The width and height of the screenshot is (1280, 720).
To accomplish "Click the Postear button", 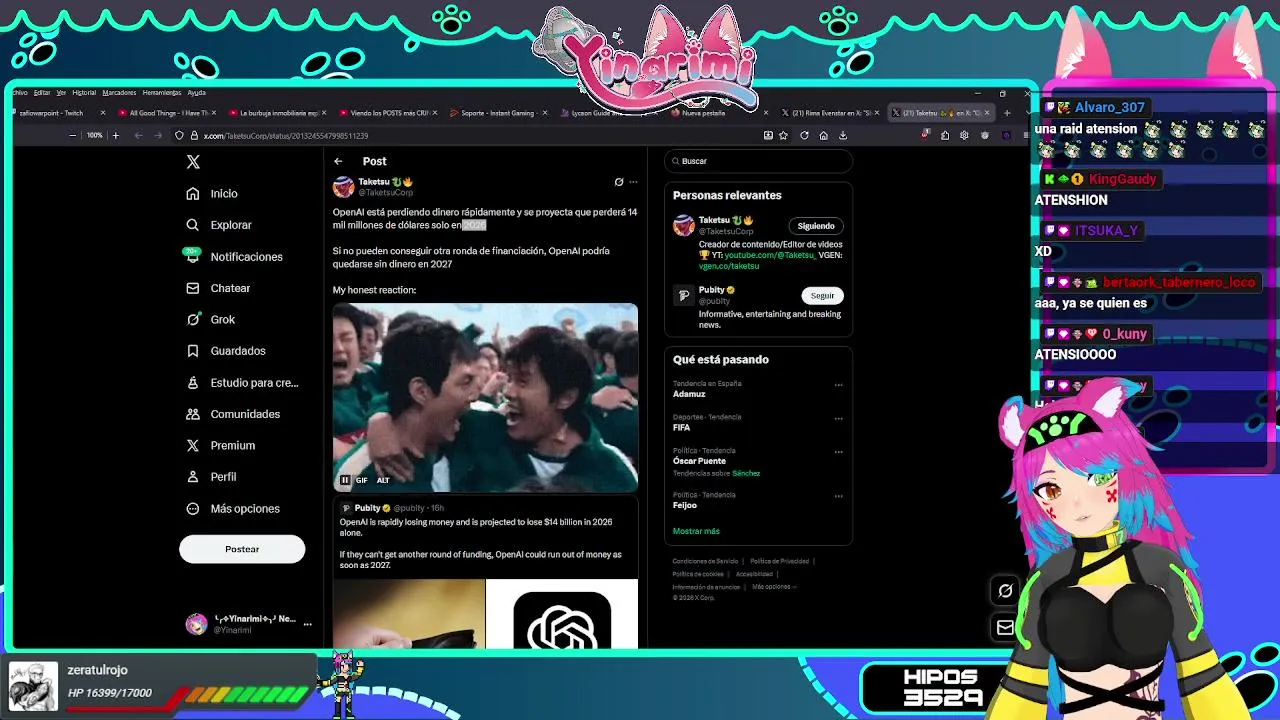I will point(242,549).
